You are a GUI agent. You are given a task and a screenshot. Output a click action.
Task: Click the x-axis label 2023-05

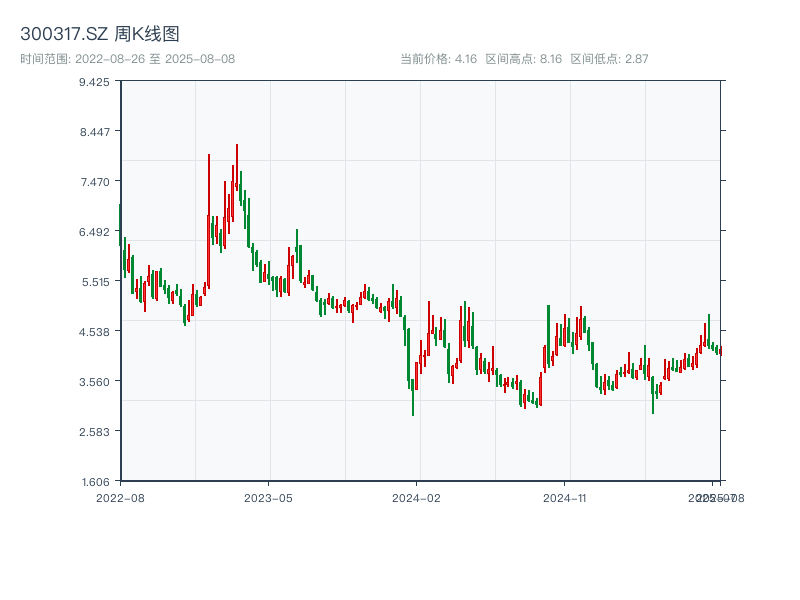[x=268, y=498]
